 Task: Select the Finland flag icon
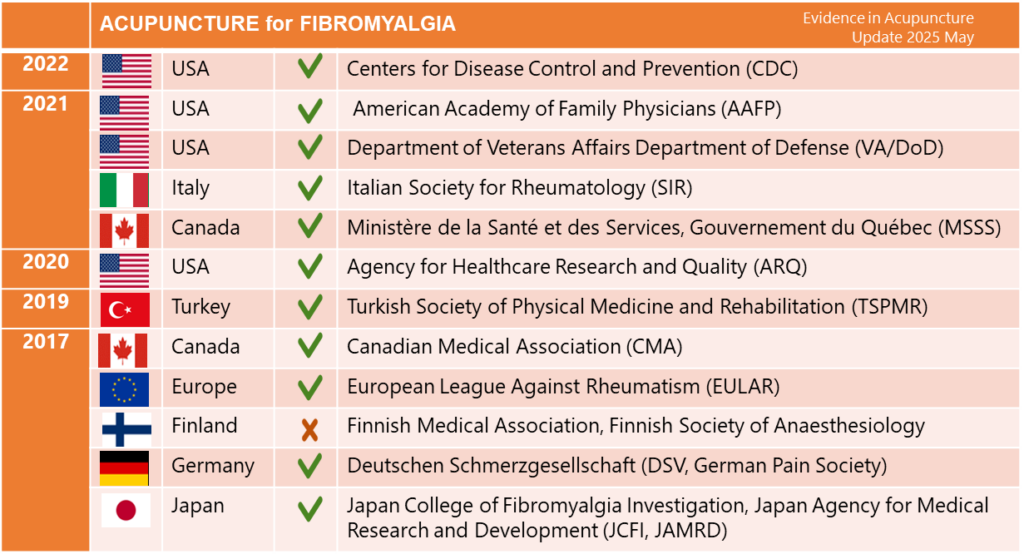[x=127, y=429]
